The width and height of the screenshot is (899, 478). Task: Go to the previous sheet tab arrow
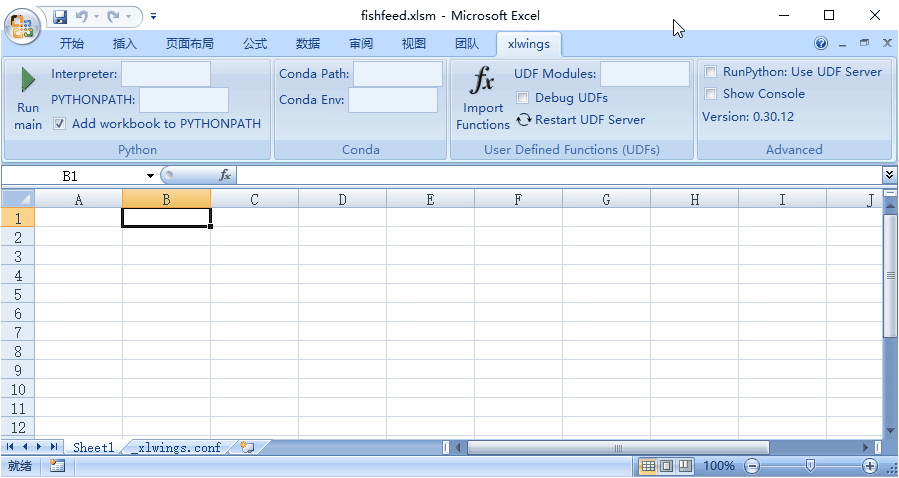[x=25, y=446]
